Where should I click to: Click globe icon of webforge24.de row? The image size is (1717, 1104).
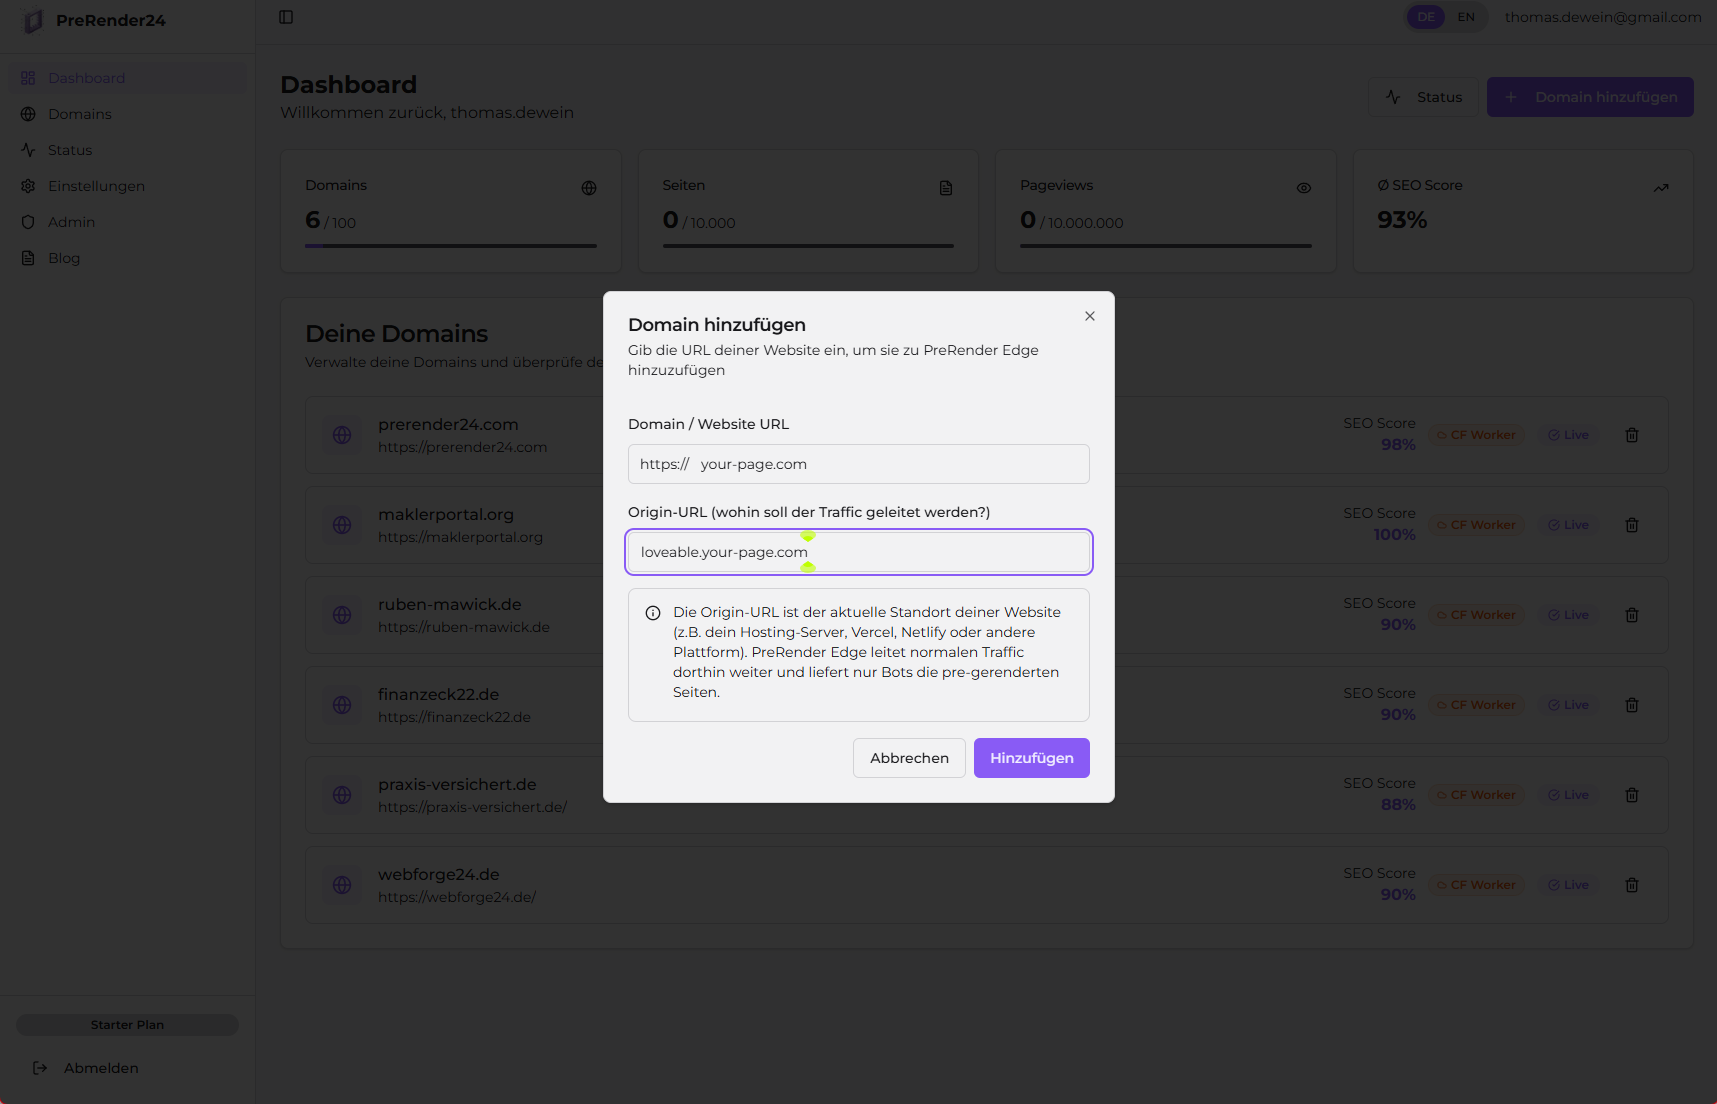pyautogui.click(x=342, y=885)
